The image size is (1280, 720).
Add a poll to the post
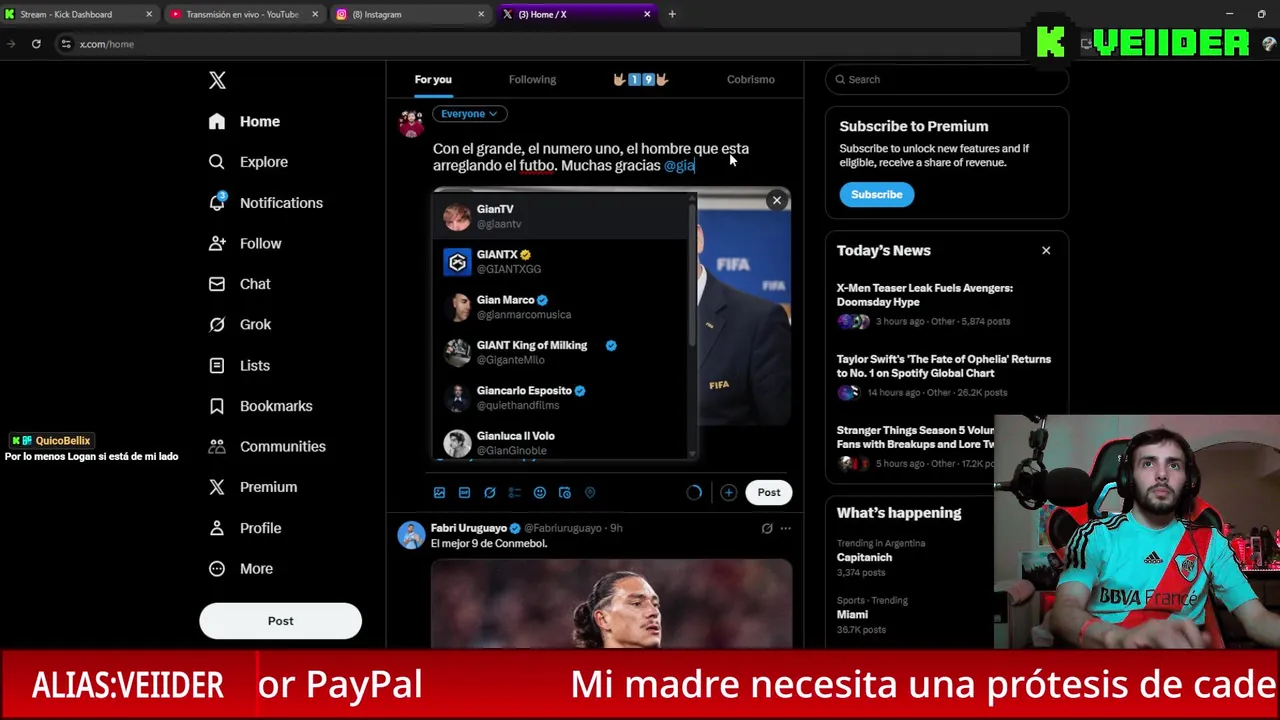click(514, 492)
